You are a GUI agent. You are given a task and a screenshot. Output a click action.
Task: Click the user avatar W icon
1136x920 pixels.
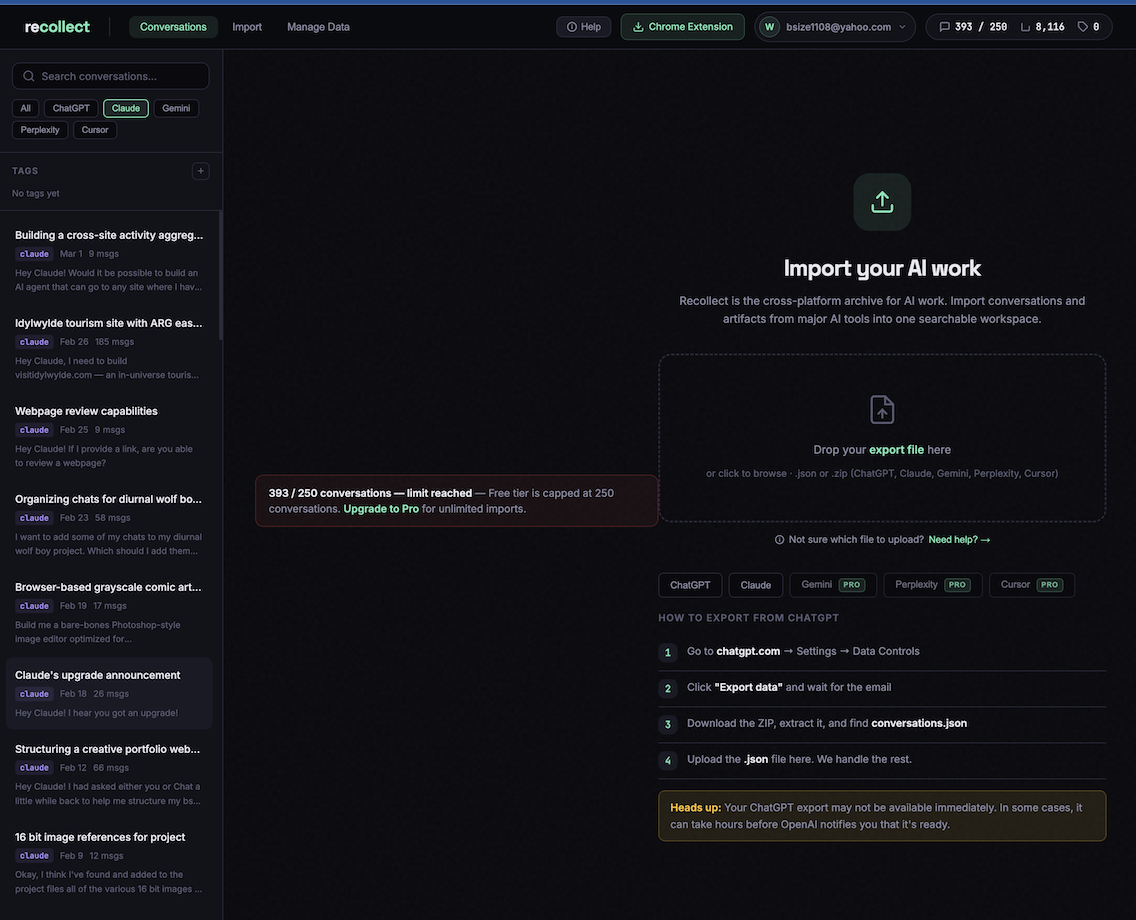[x=769, y=27]
